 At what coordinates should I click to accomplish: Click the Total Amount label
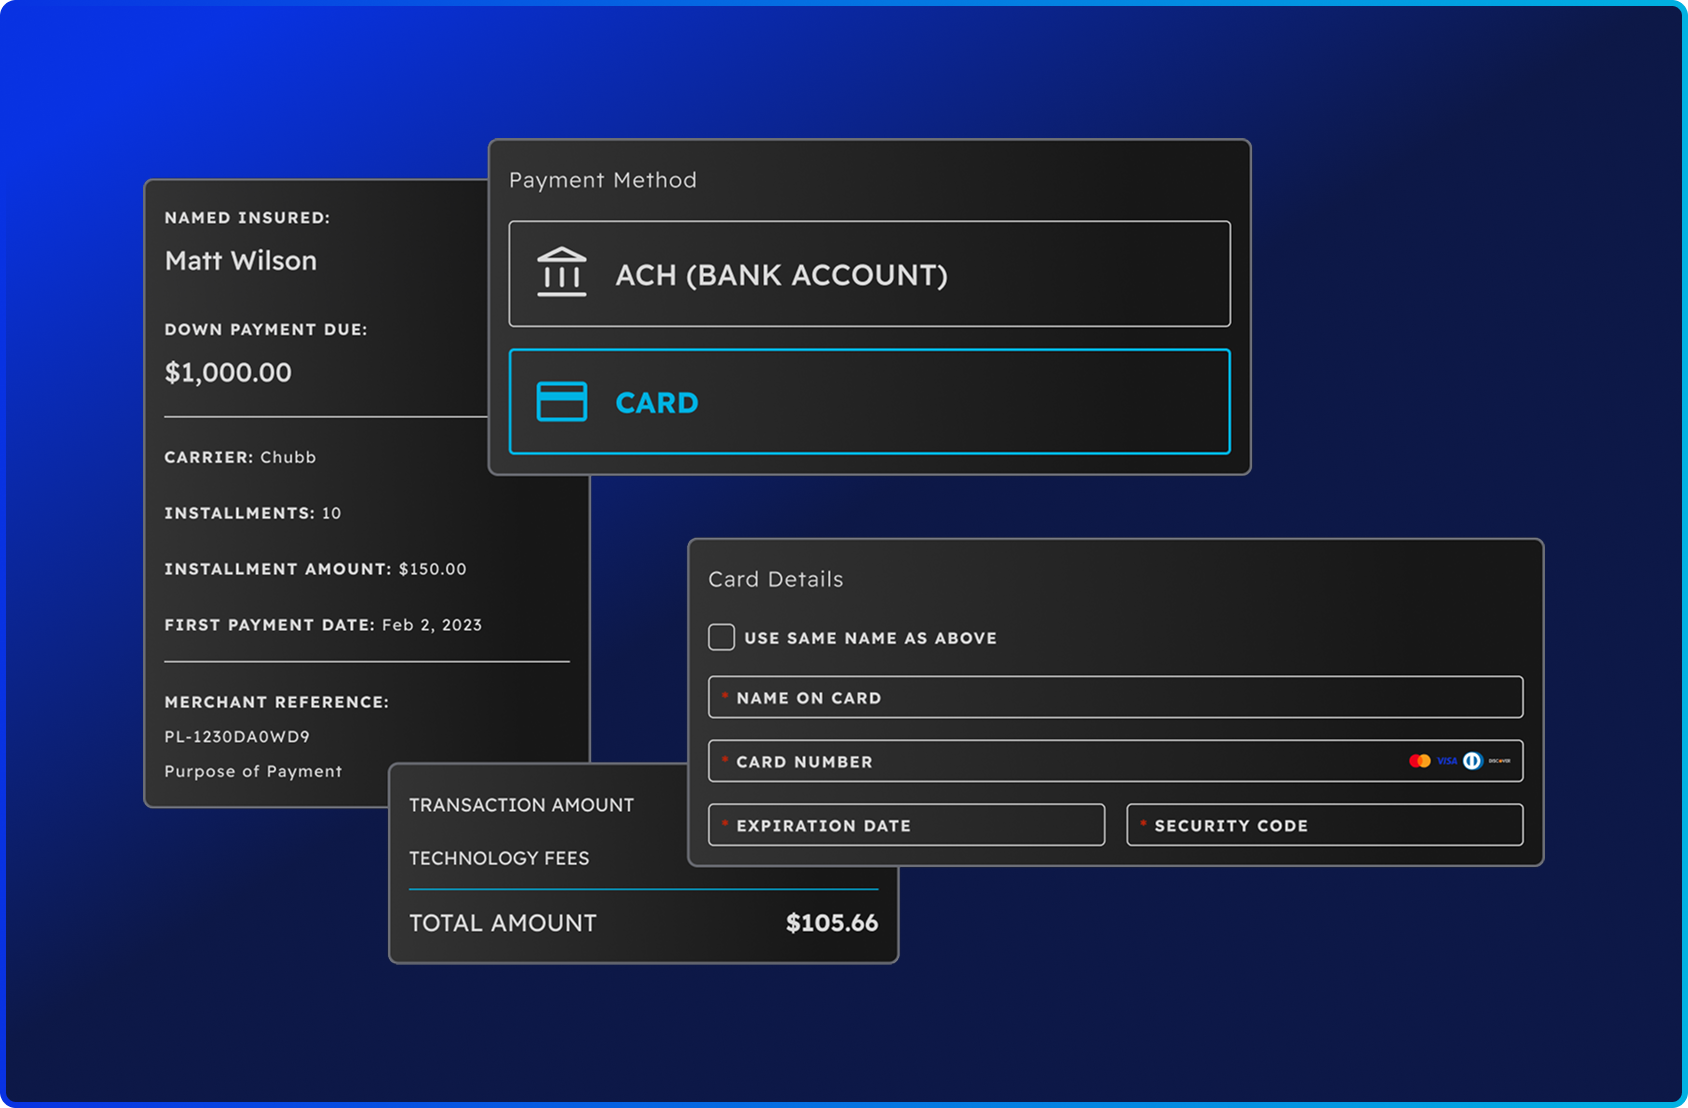pyautogui.click(x=503, y=923)
